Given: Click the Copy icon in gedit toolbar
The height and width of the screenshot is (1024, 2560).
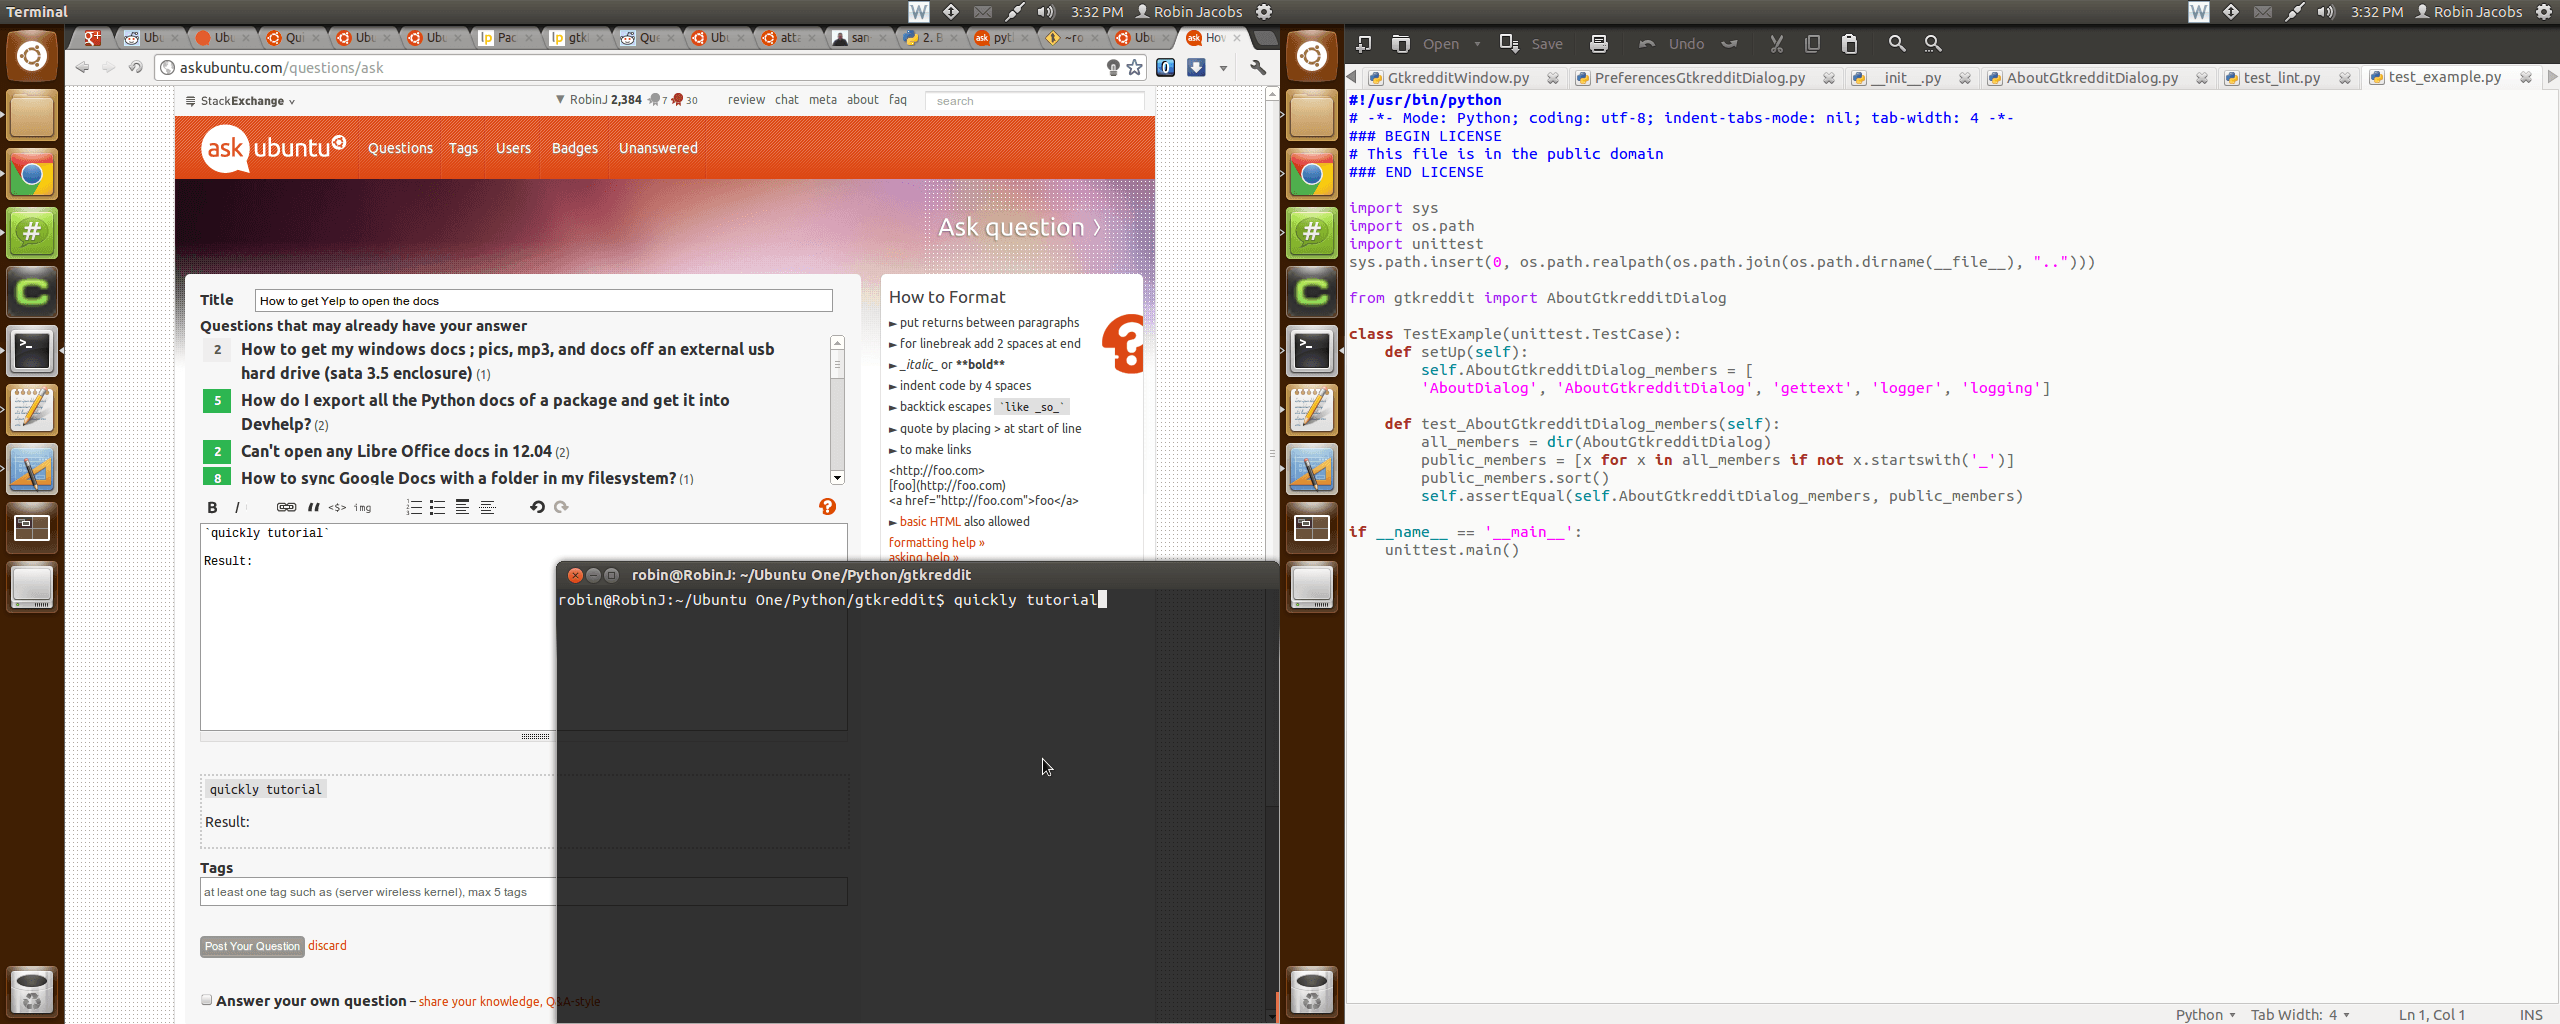Looking at the screenshot, I should click(1812, 43).
